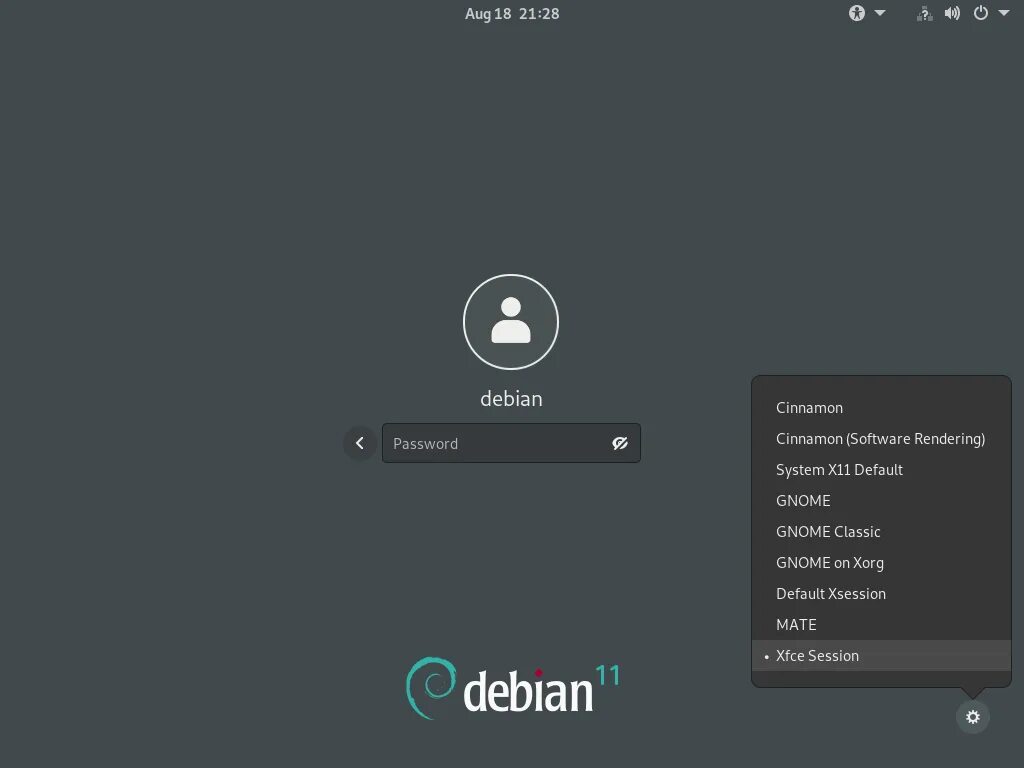This screenshot has width=1024, height=768.
Task: Click the power icon in top bar
Action: coord(980,13)
